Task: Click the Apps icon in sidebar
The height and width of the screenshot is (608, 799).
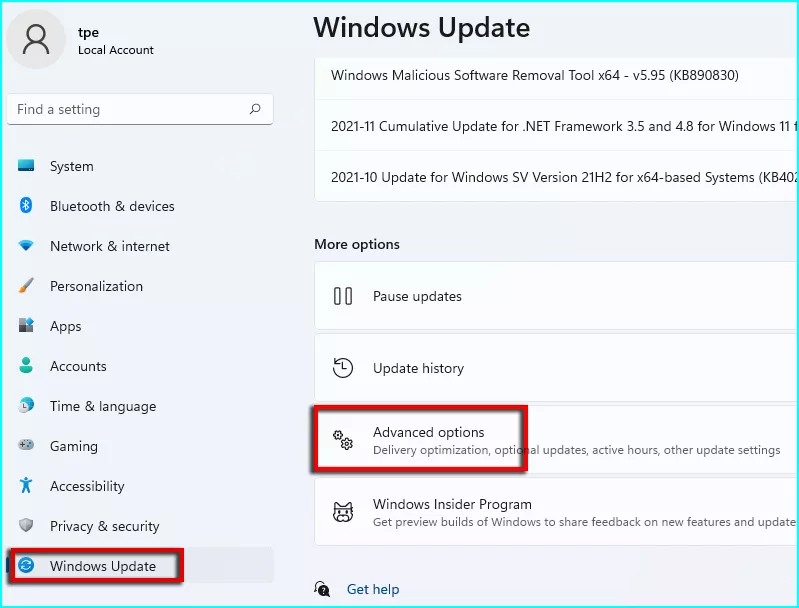Action: [26, 325]
